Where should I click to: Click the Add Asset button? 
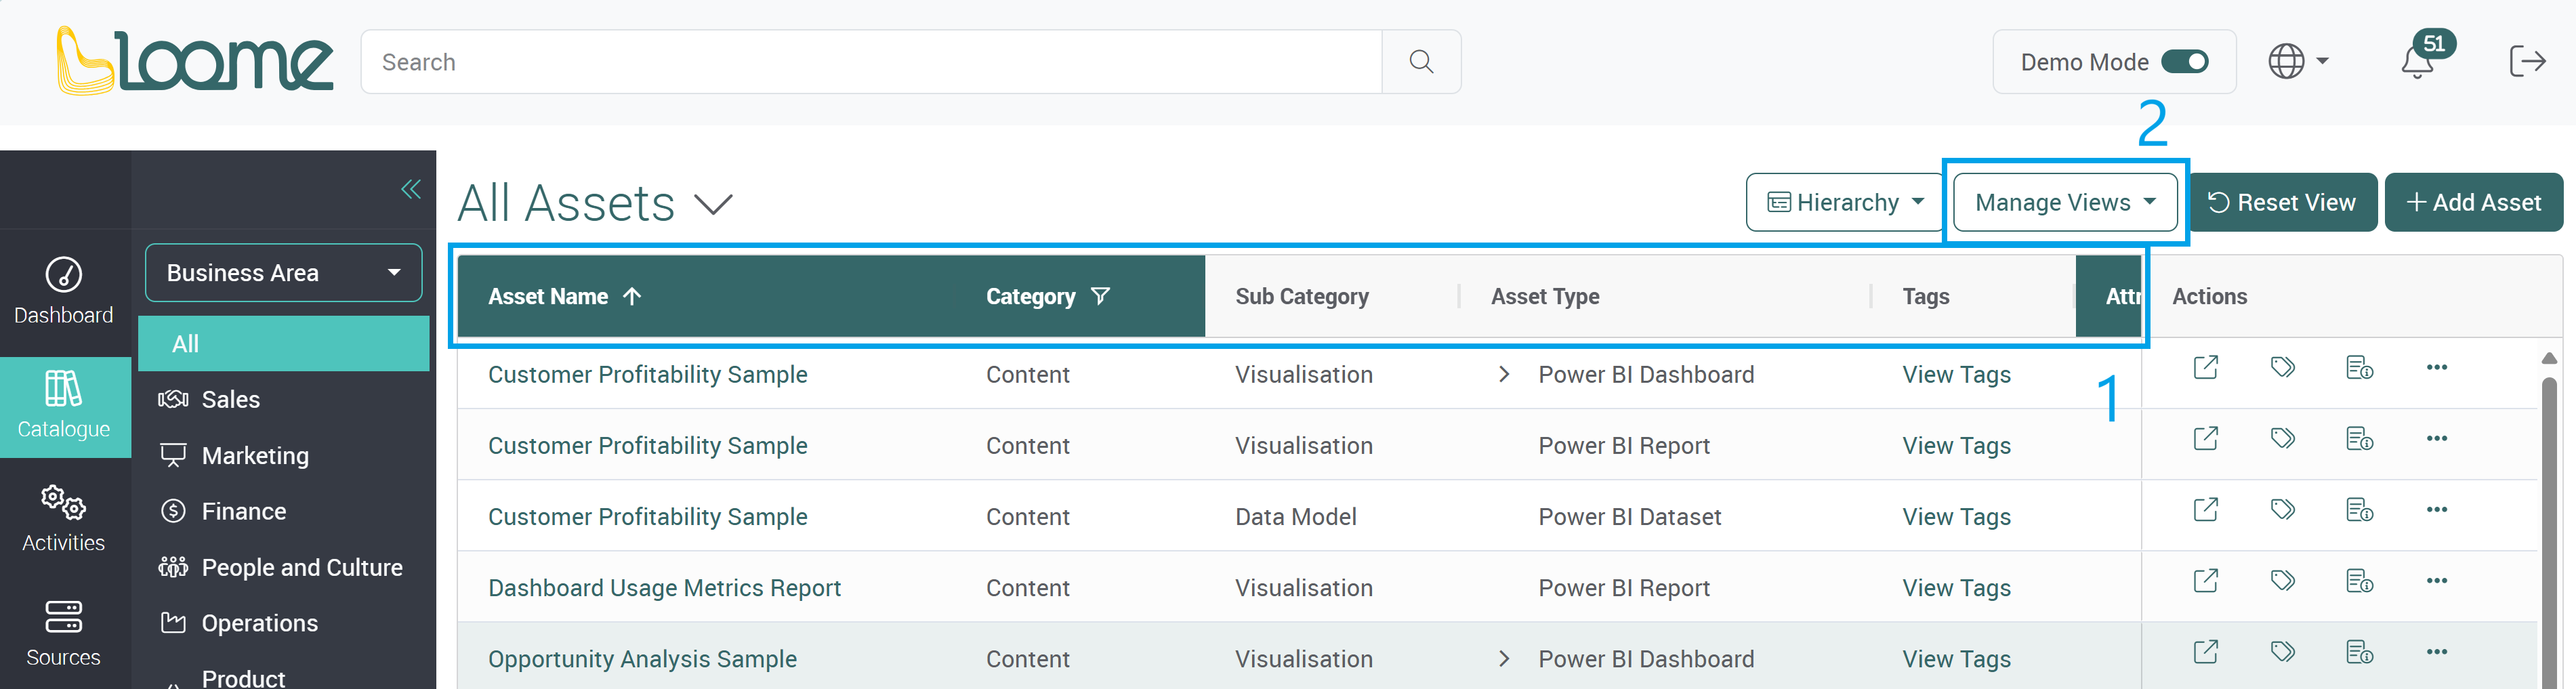(2473, 203)
